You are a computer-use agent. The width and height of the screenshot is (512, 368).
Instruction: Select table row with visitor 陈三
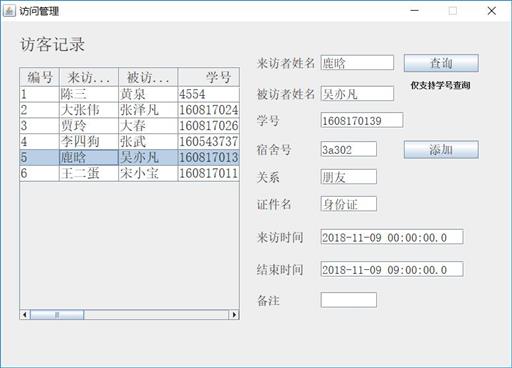tap(130, 94)
